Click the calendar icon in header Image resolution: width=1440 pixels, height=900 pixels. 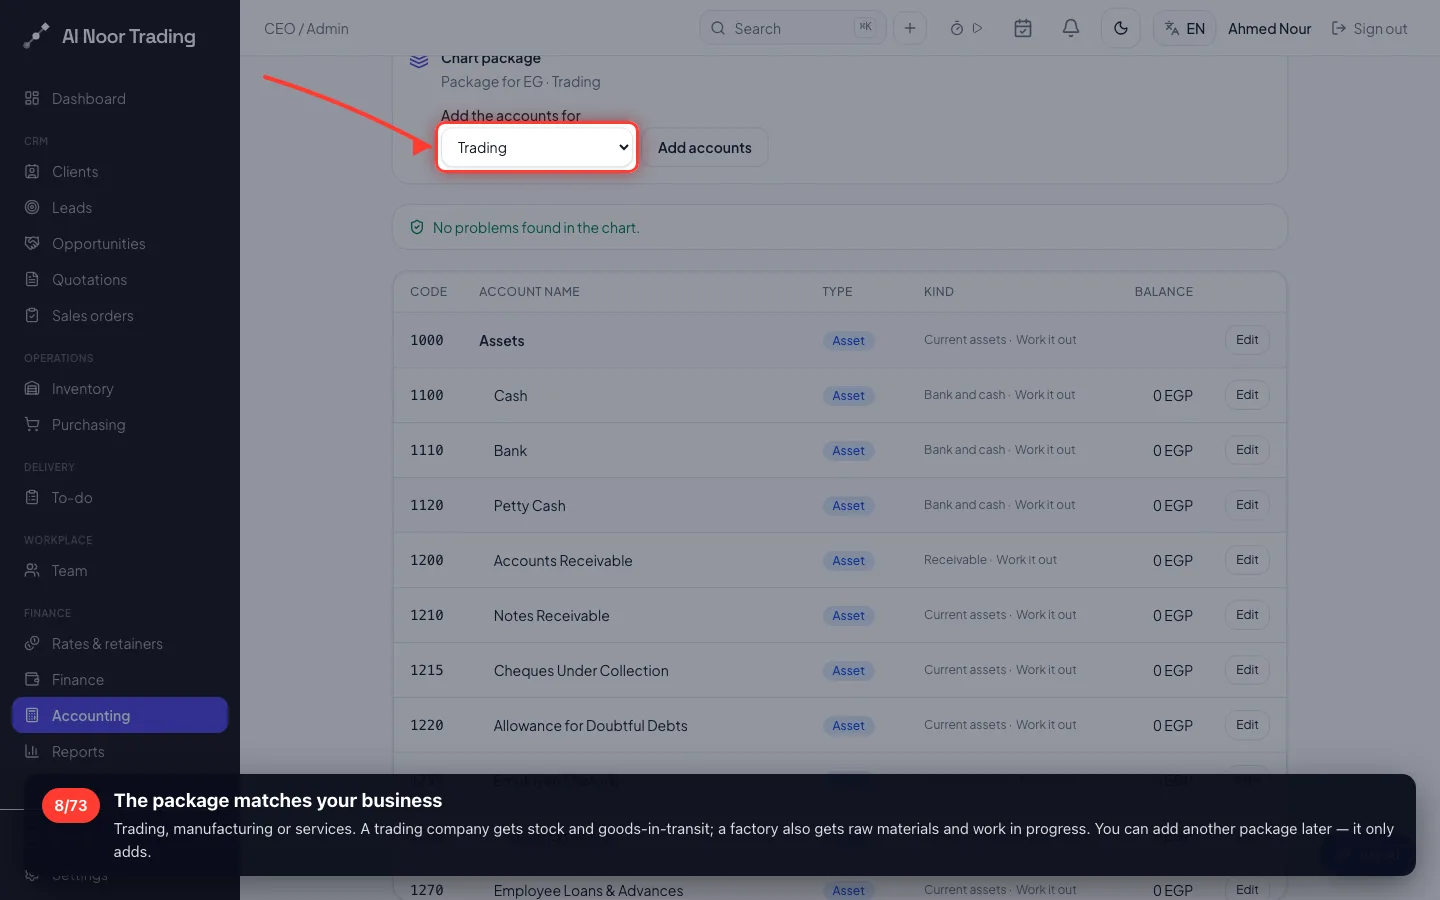pyautogui.click(x=1023, y=28)
